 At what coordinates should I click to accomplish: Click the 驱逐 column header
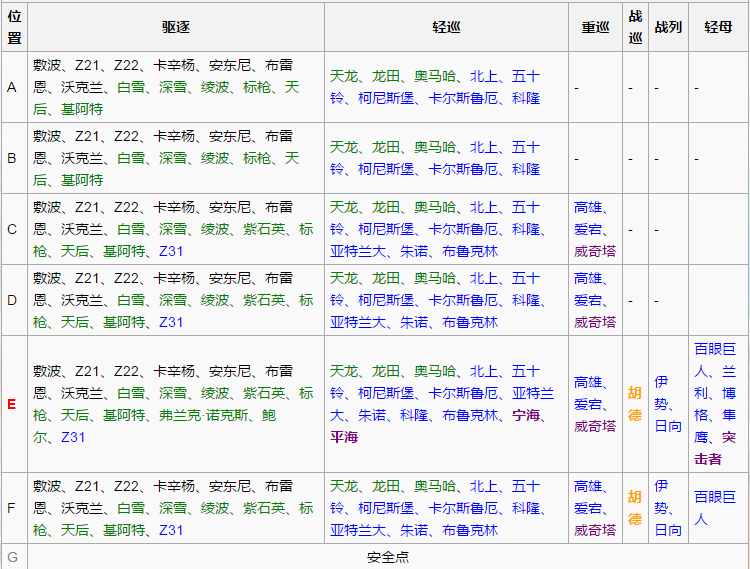pos(175,27)
